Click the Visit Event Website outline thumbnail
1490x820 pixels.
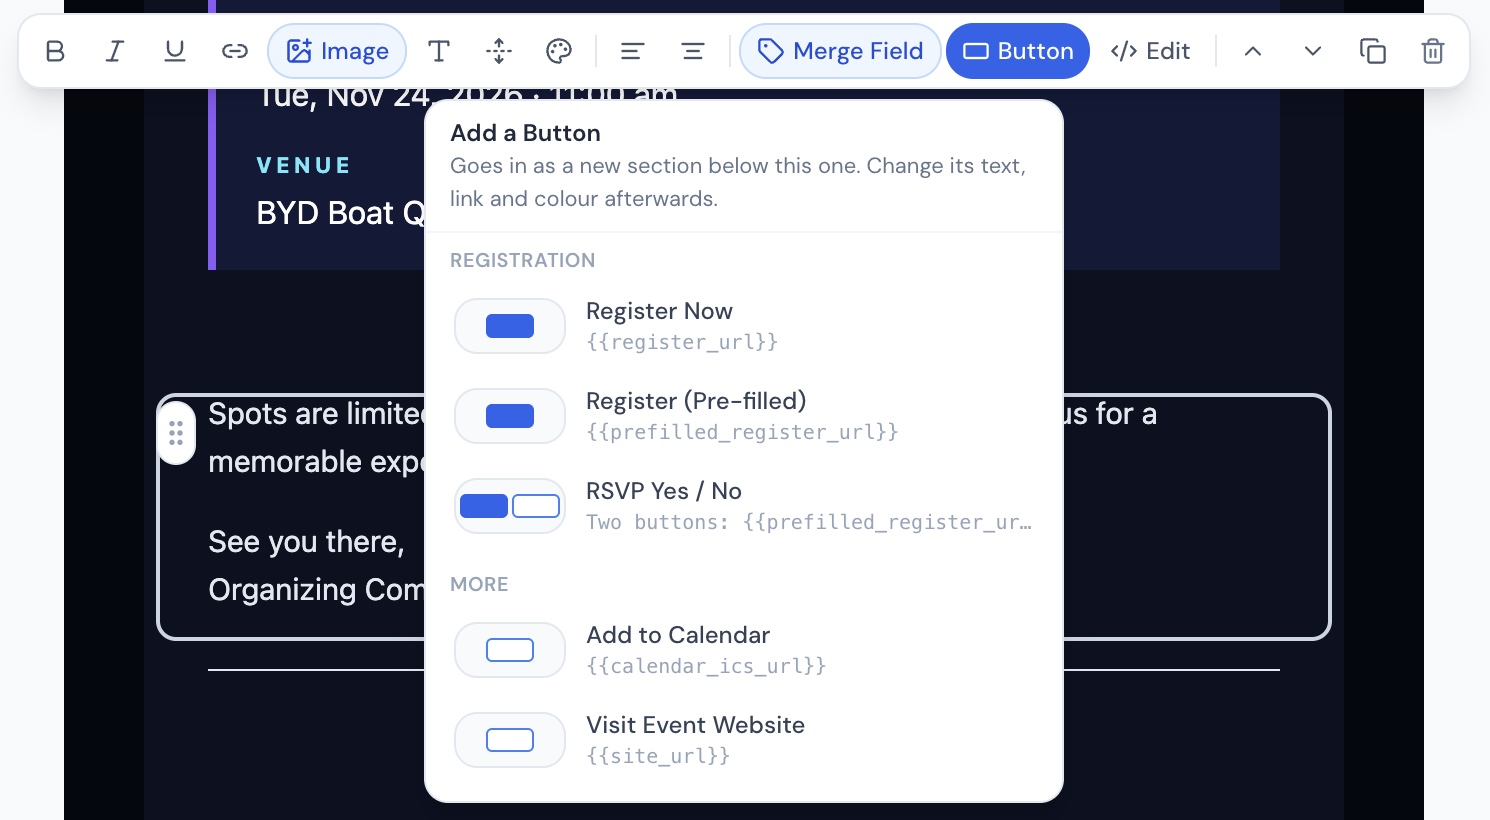click(x=510, y=740)
